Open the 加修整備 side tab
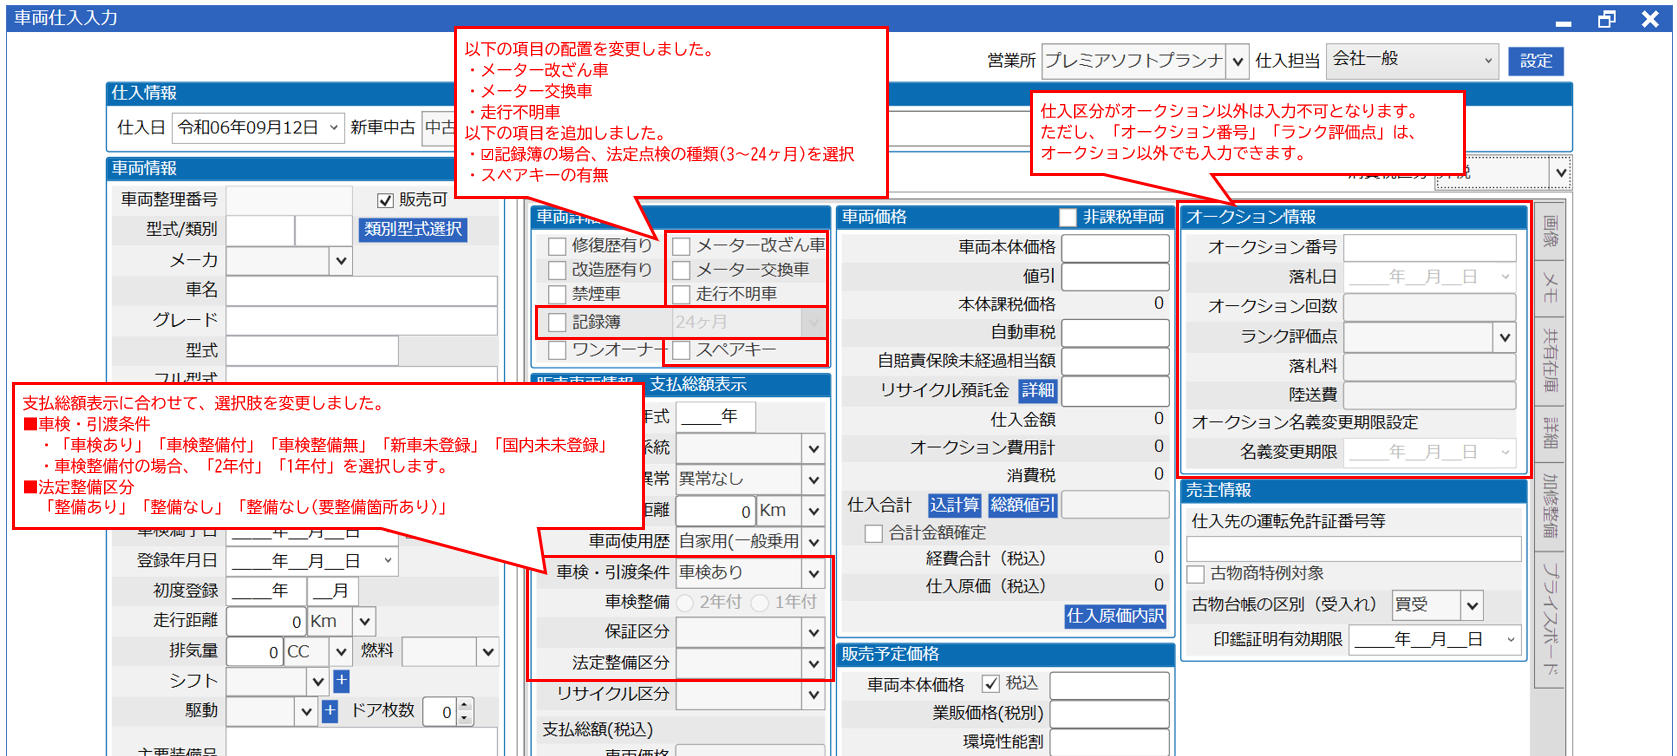1677x756 pixels. [1549, 505]
